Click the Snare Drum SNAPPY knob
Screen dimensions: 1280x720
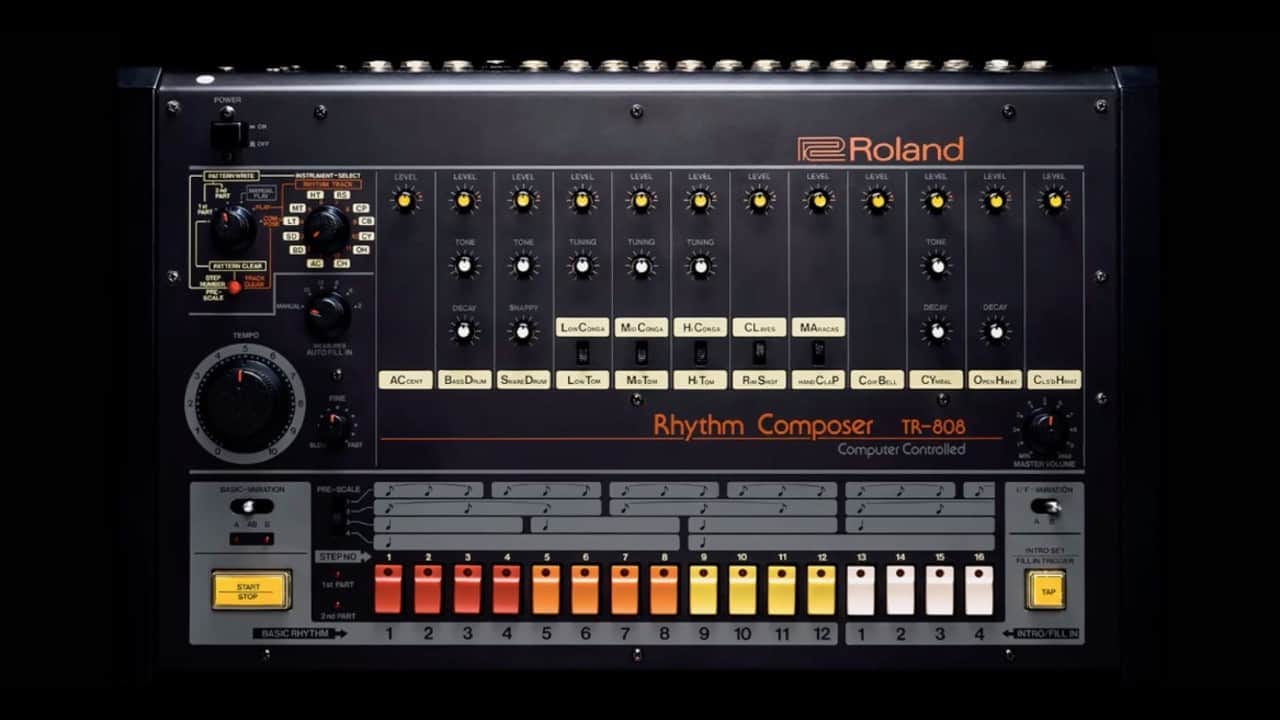523,331
